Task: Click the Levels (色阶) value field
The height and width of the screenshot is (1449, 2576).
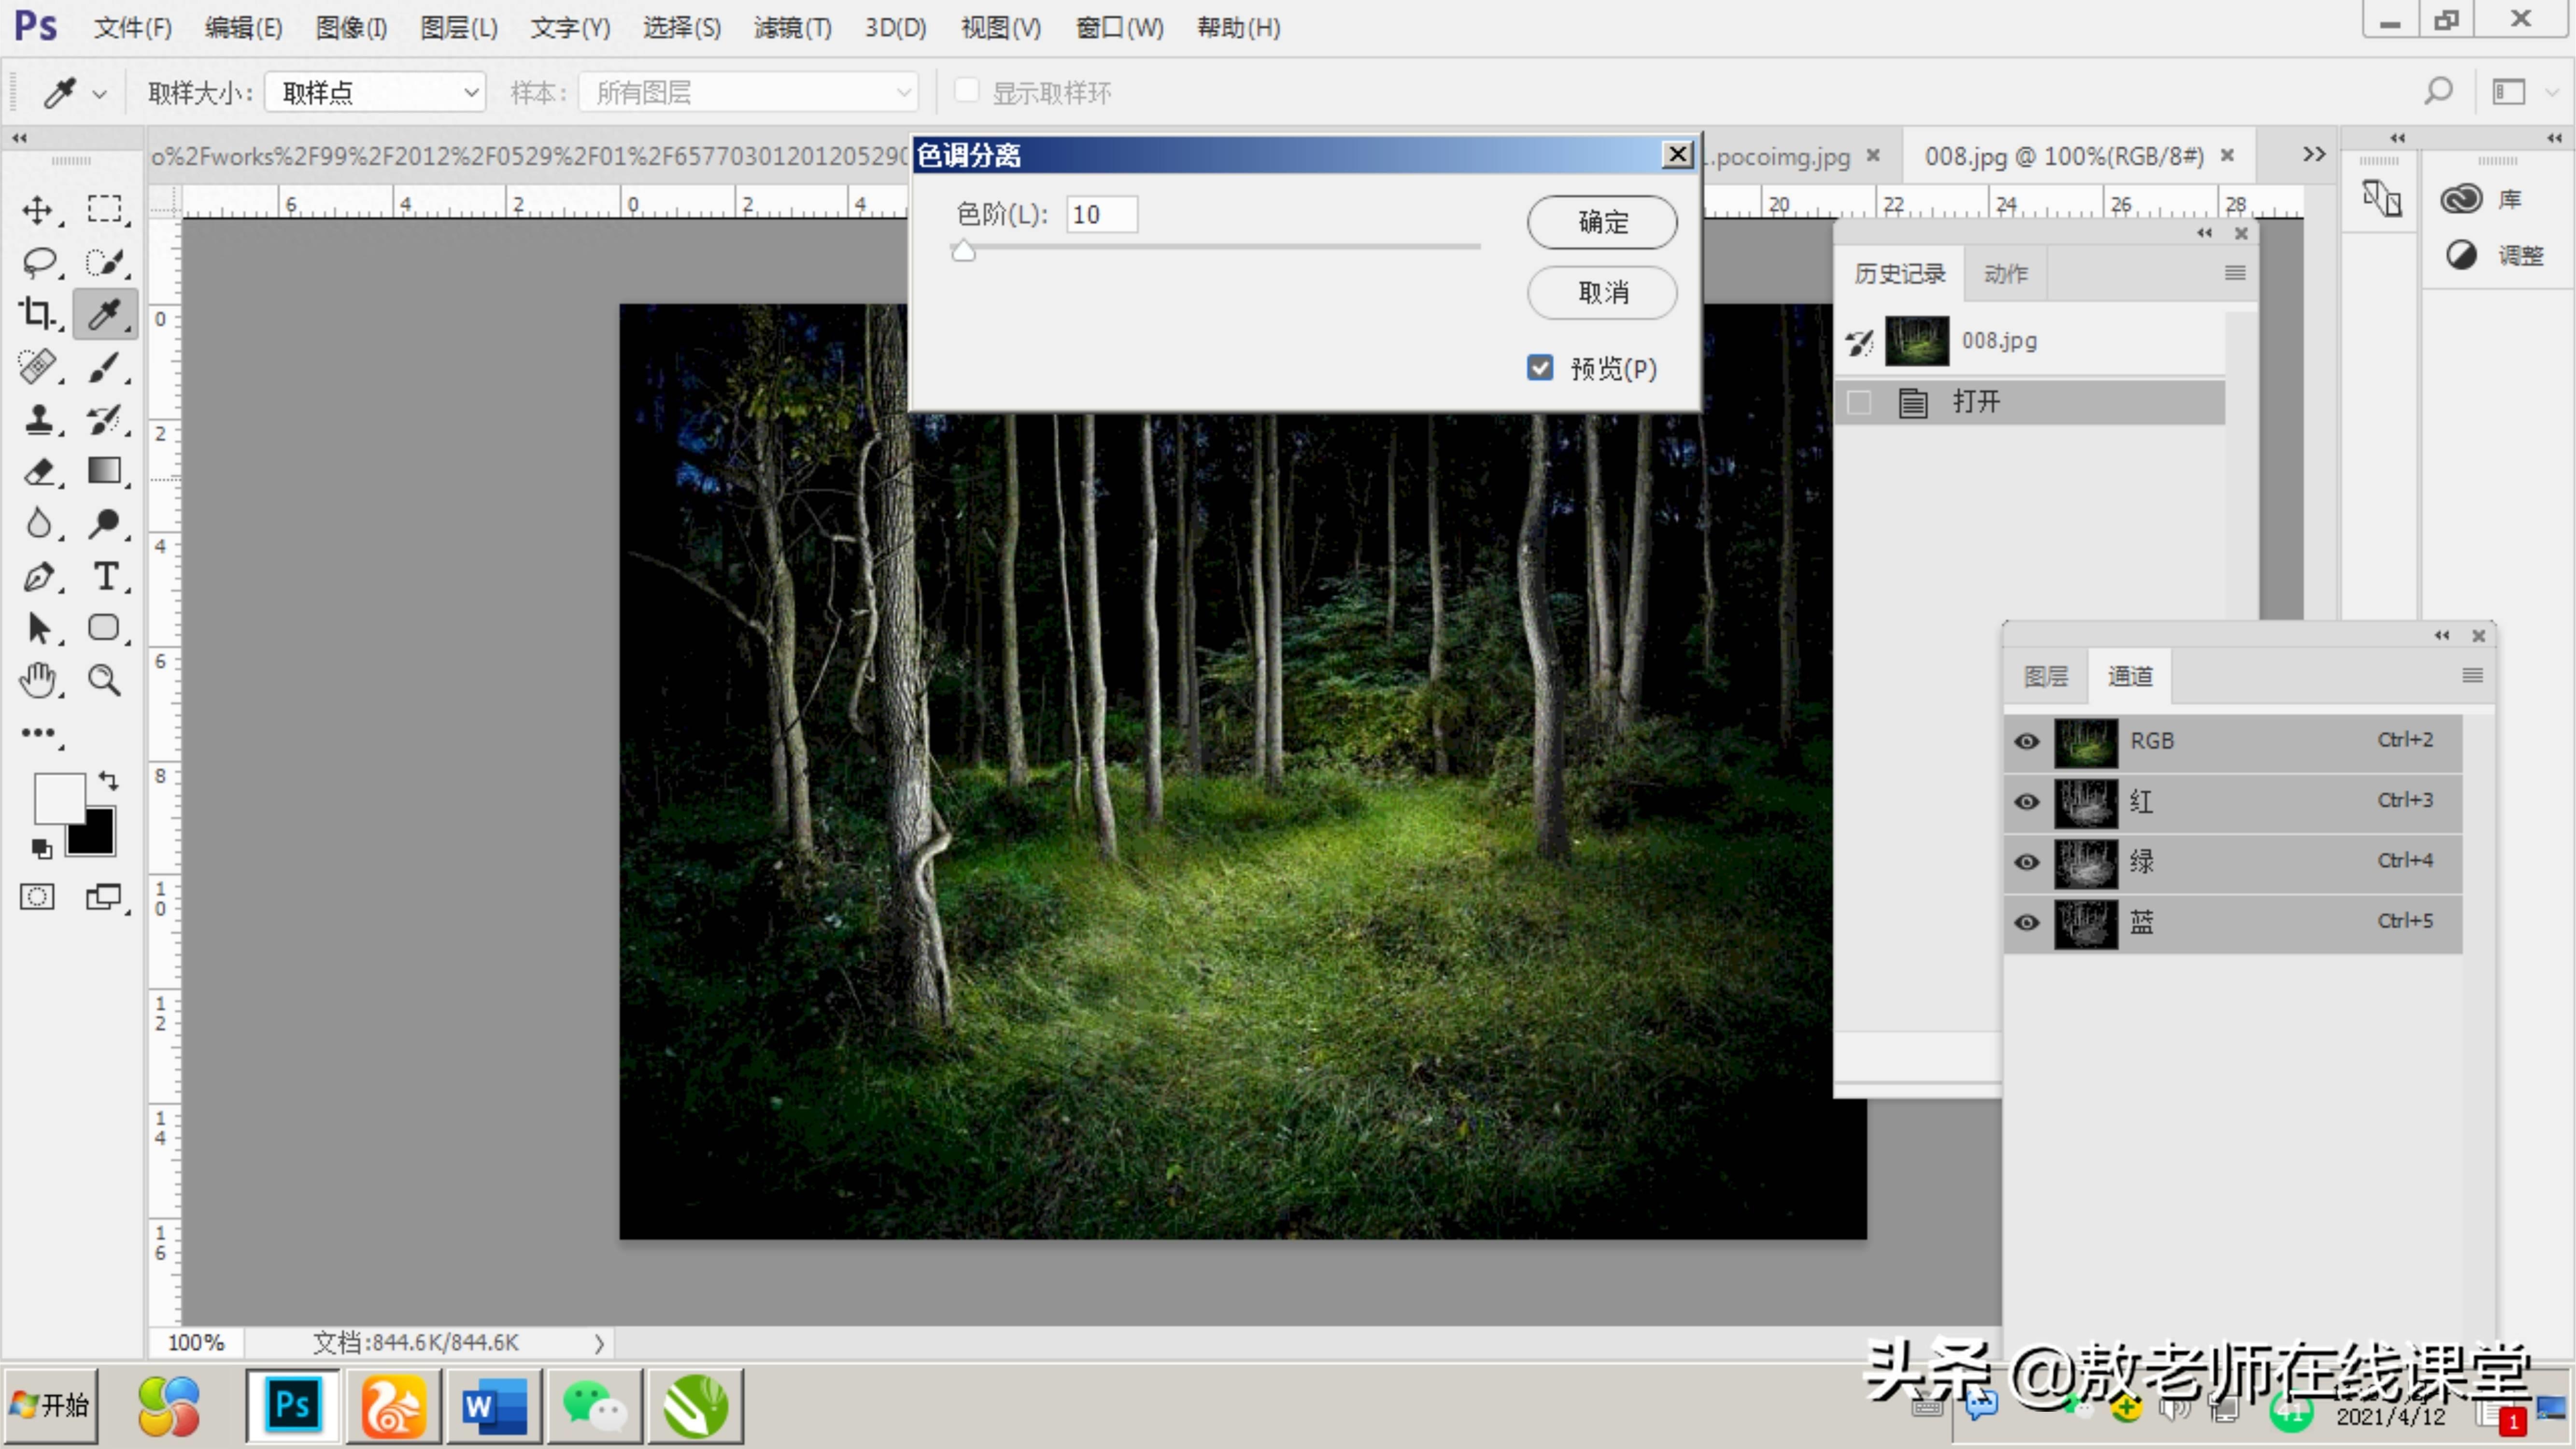Action: pos(1102,215)
